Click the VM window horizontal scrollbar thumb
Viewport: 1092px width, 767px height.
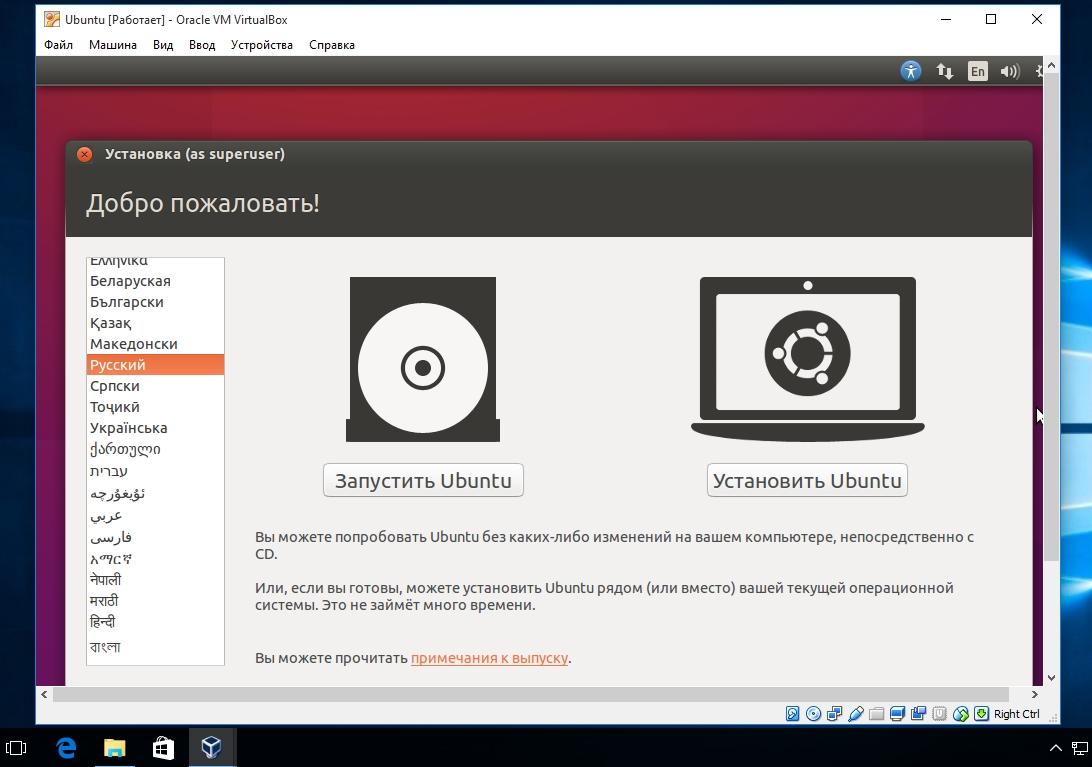click(531, 695)
